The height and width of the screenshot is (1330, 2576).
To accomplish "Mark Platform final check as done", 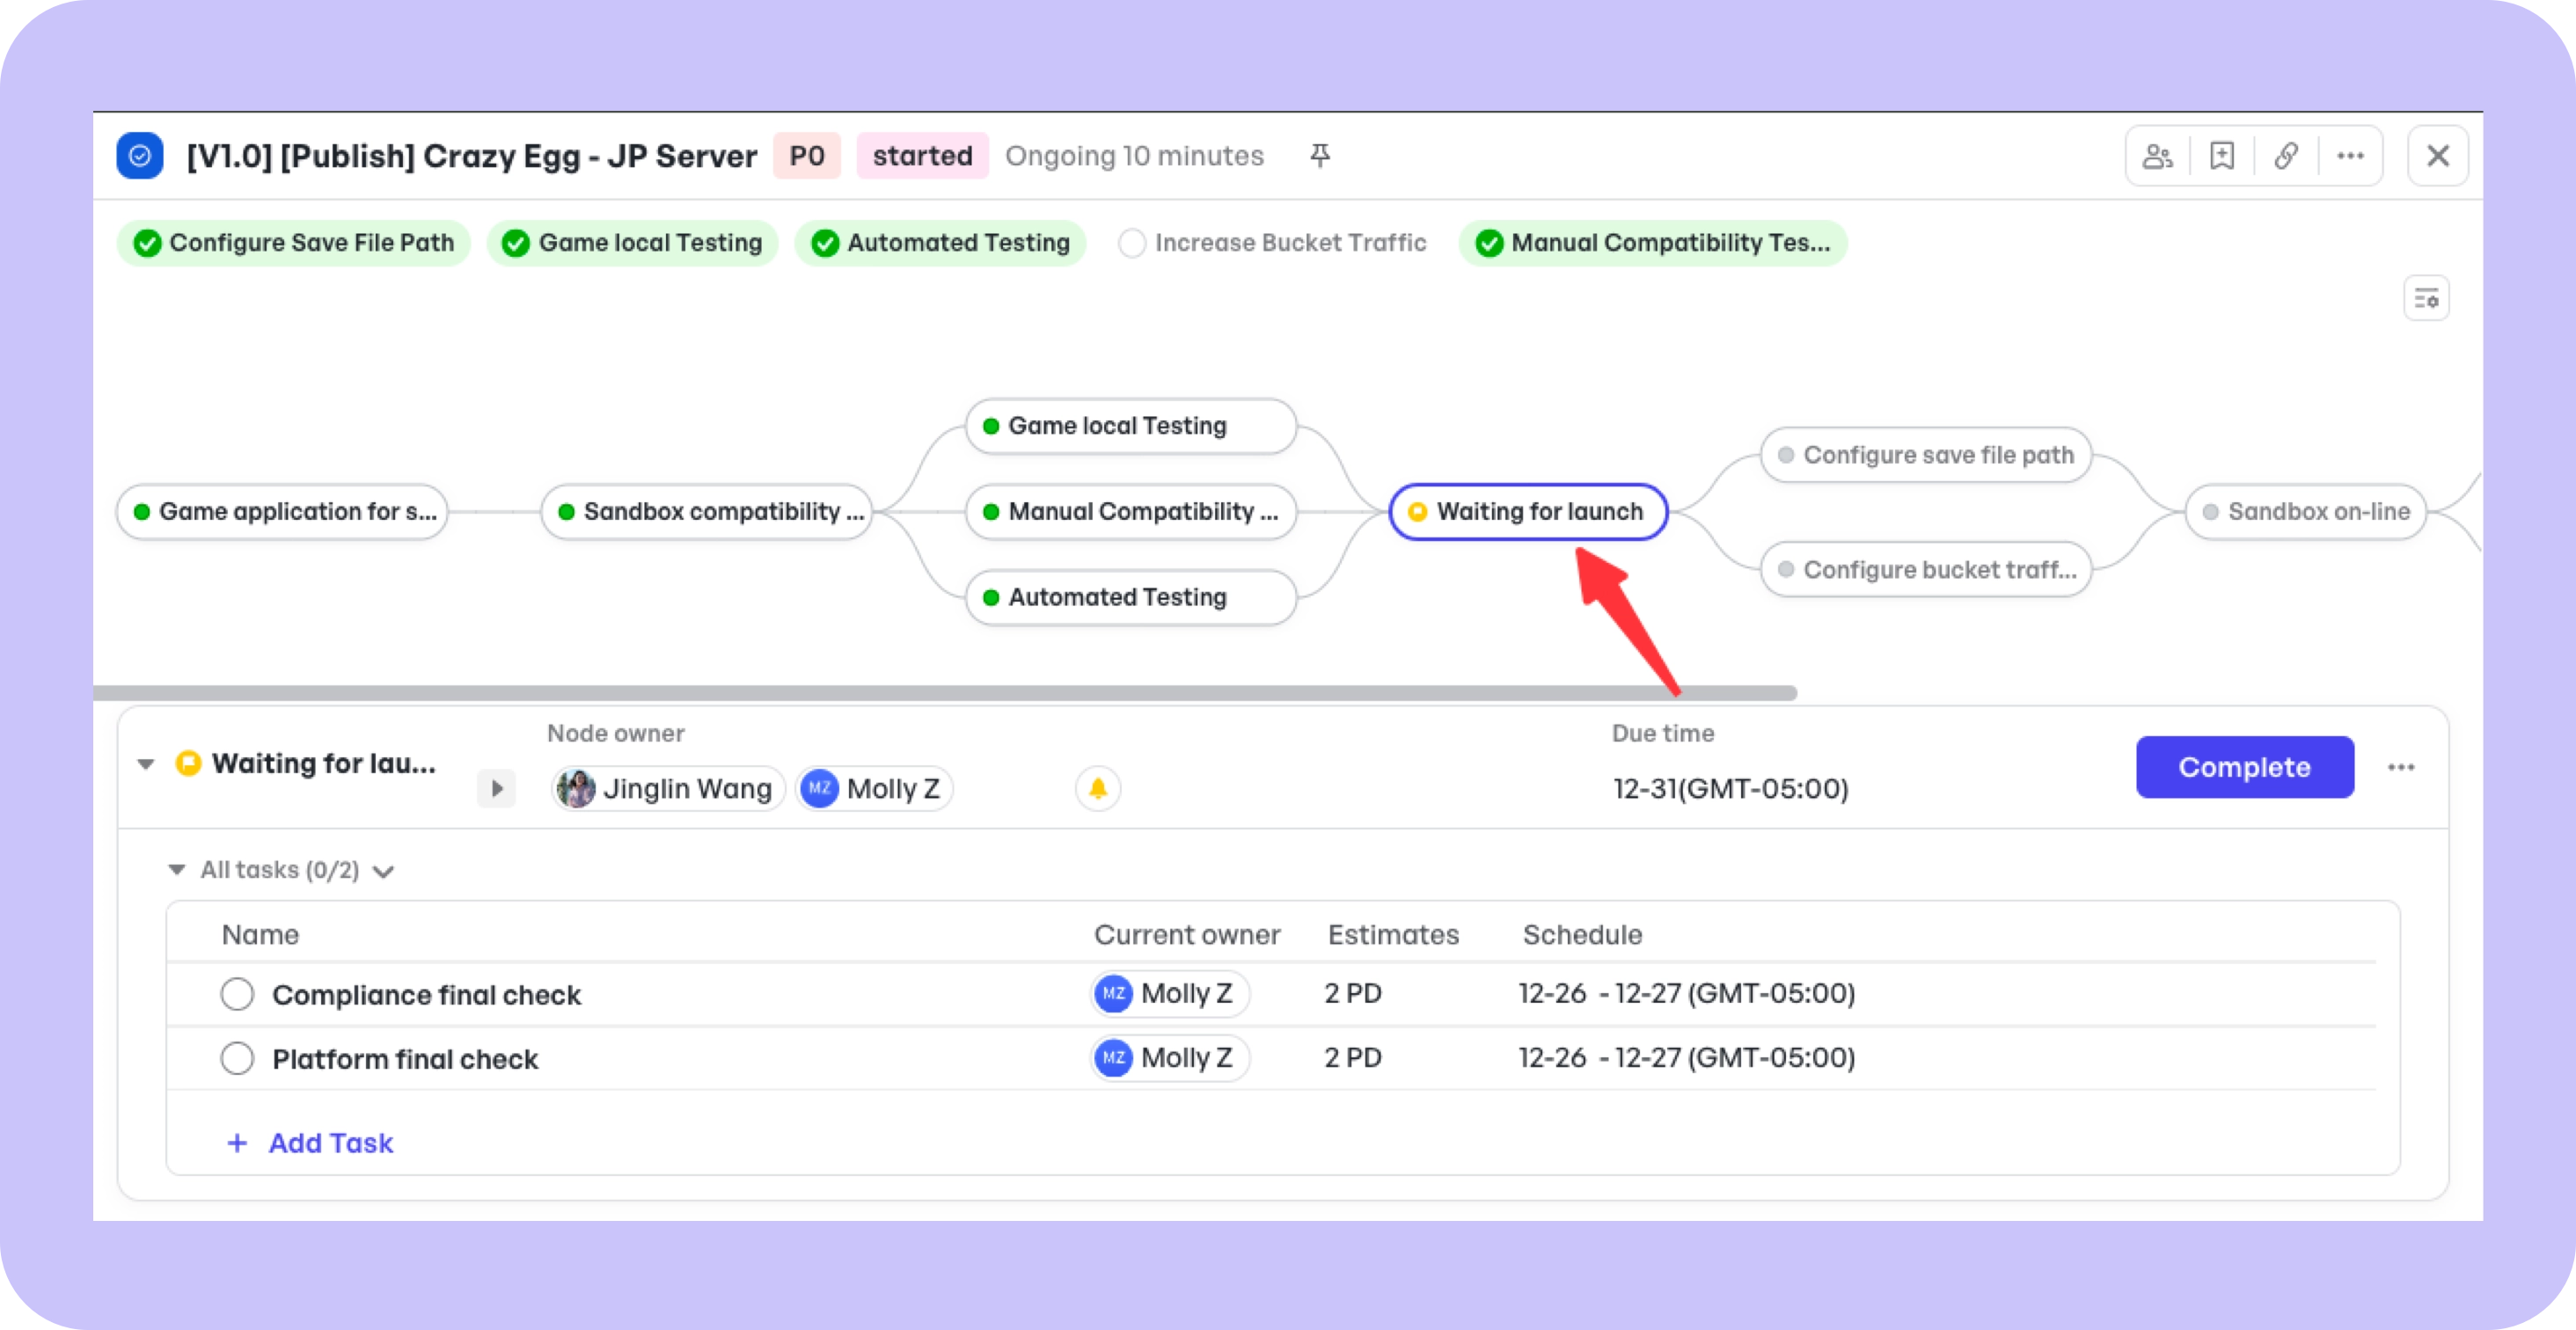I will click(x=237, y=1058).
